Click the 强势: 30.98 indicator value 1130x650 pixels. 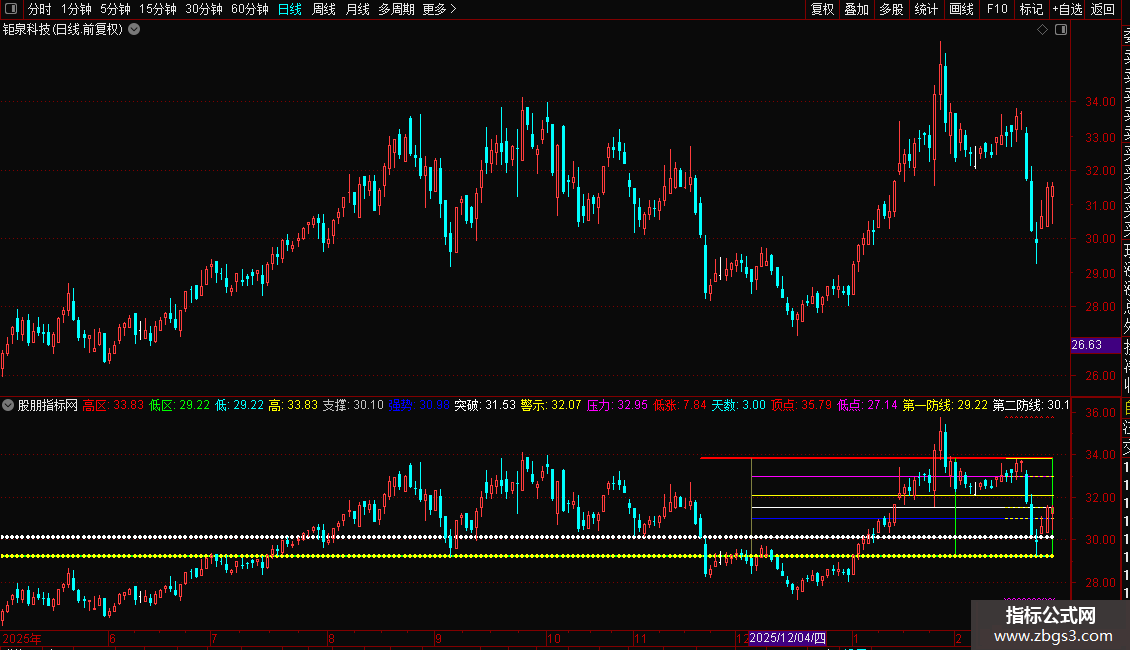pyautogui.click(x=419, y=405)
